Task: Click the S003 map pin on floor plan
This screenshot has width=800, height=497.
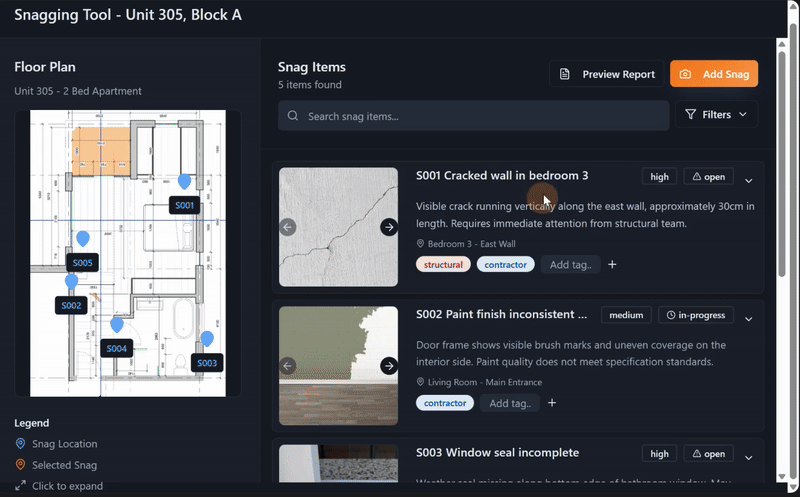Action: [207, 338]
